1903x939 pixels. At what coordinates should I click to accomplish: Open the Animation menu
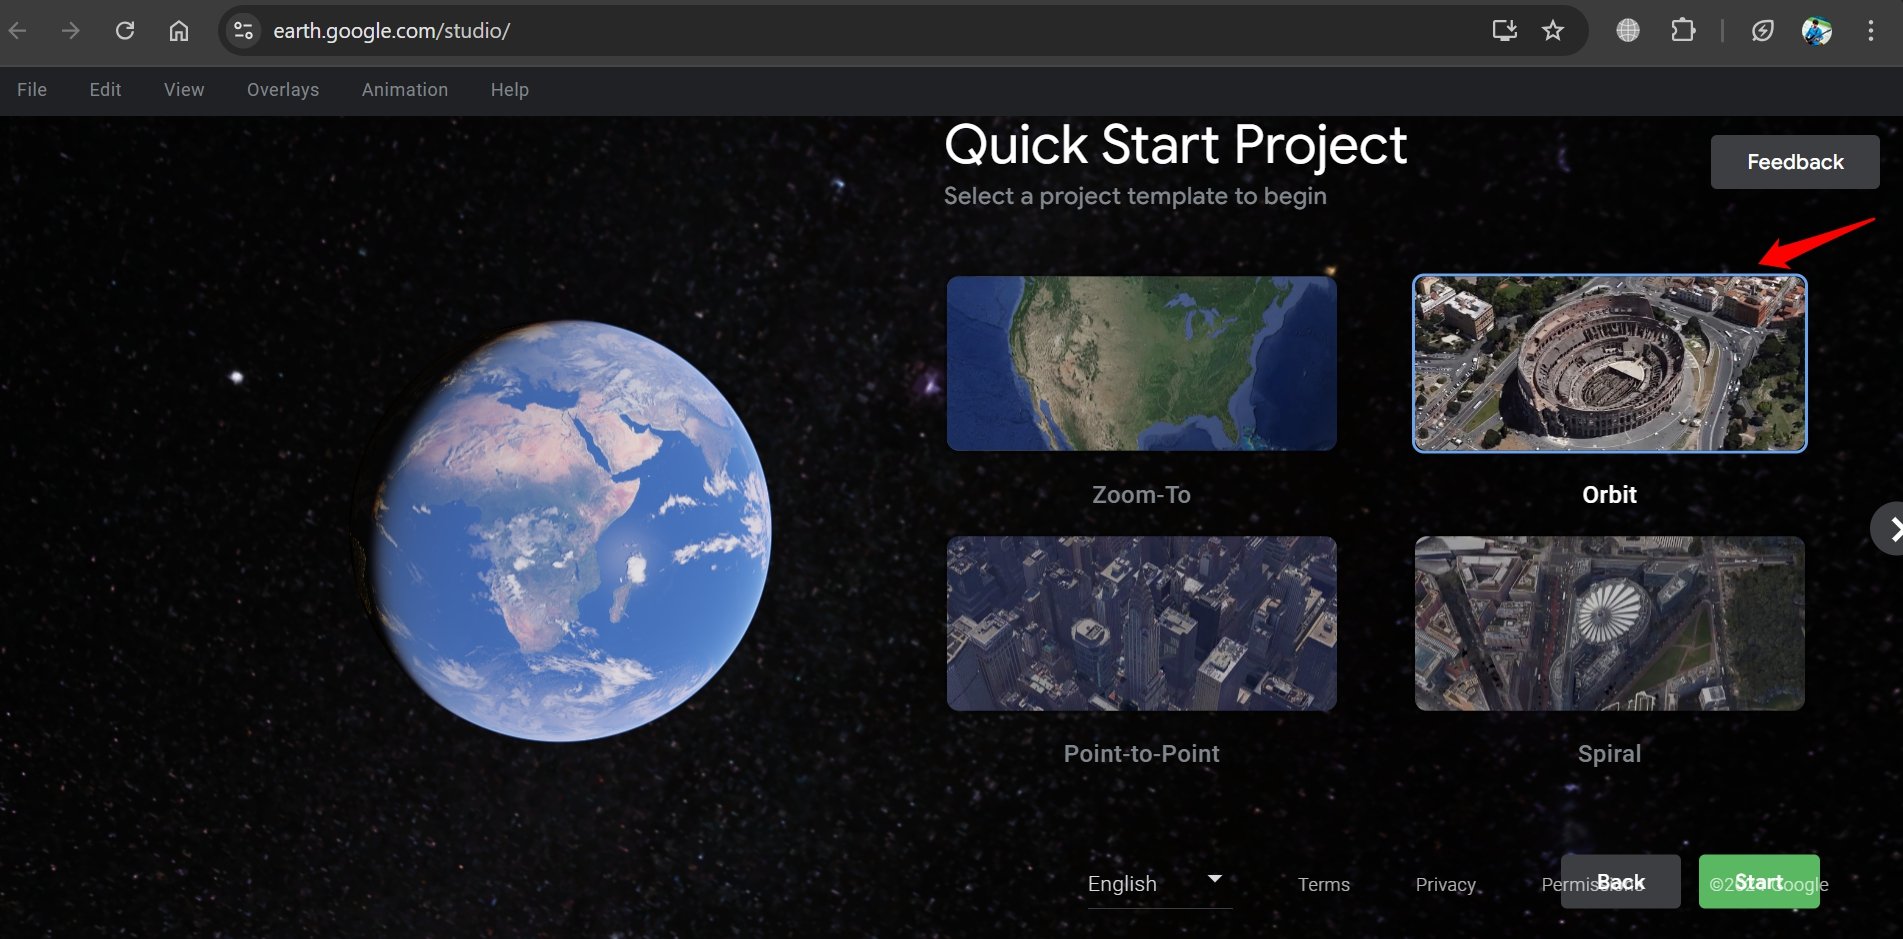[x=405, y=90]
